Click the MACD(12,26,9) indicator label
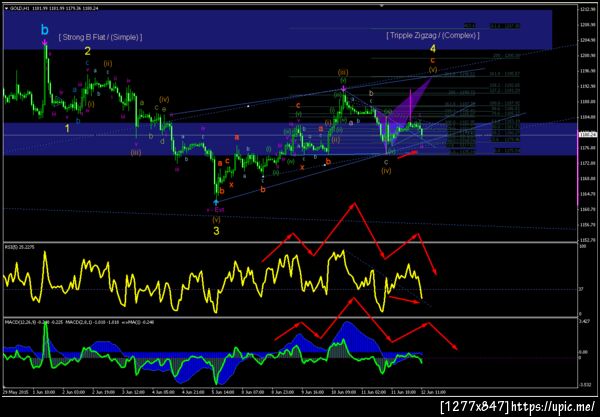The image size is (600, 417). (20, 323)
